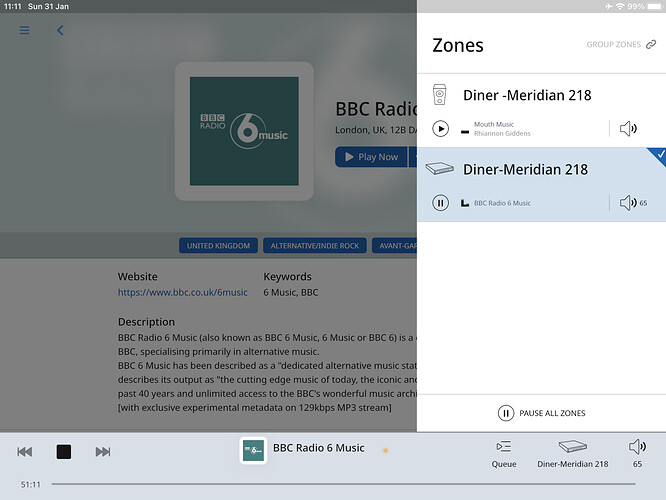Click the BBC Radio 6 Music now playing title
Screen dimensions: 666x500
(319, 448)
